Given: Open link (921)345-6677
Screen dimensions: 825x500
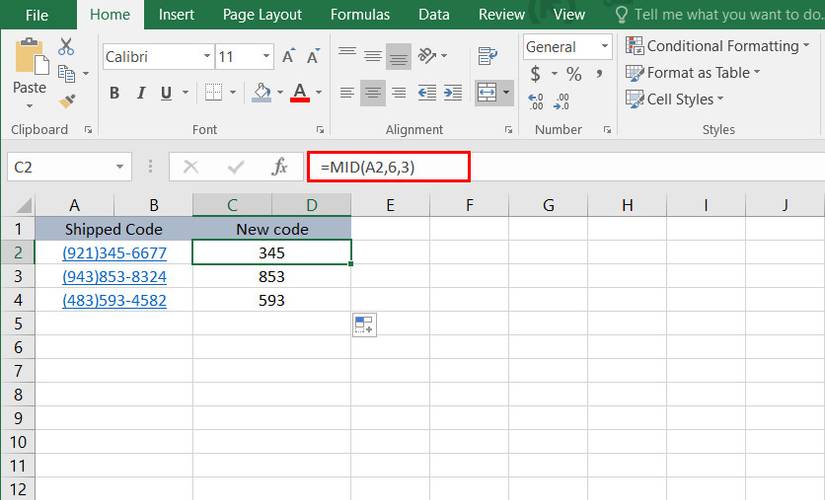Looking at the screenshot, I should click(x=114, y=253).
